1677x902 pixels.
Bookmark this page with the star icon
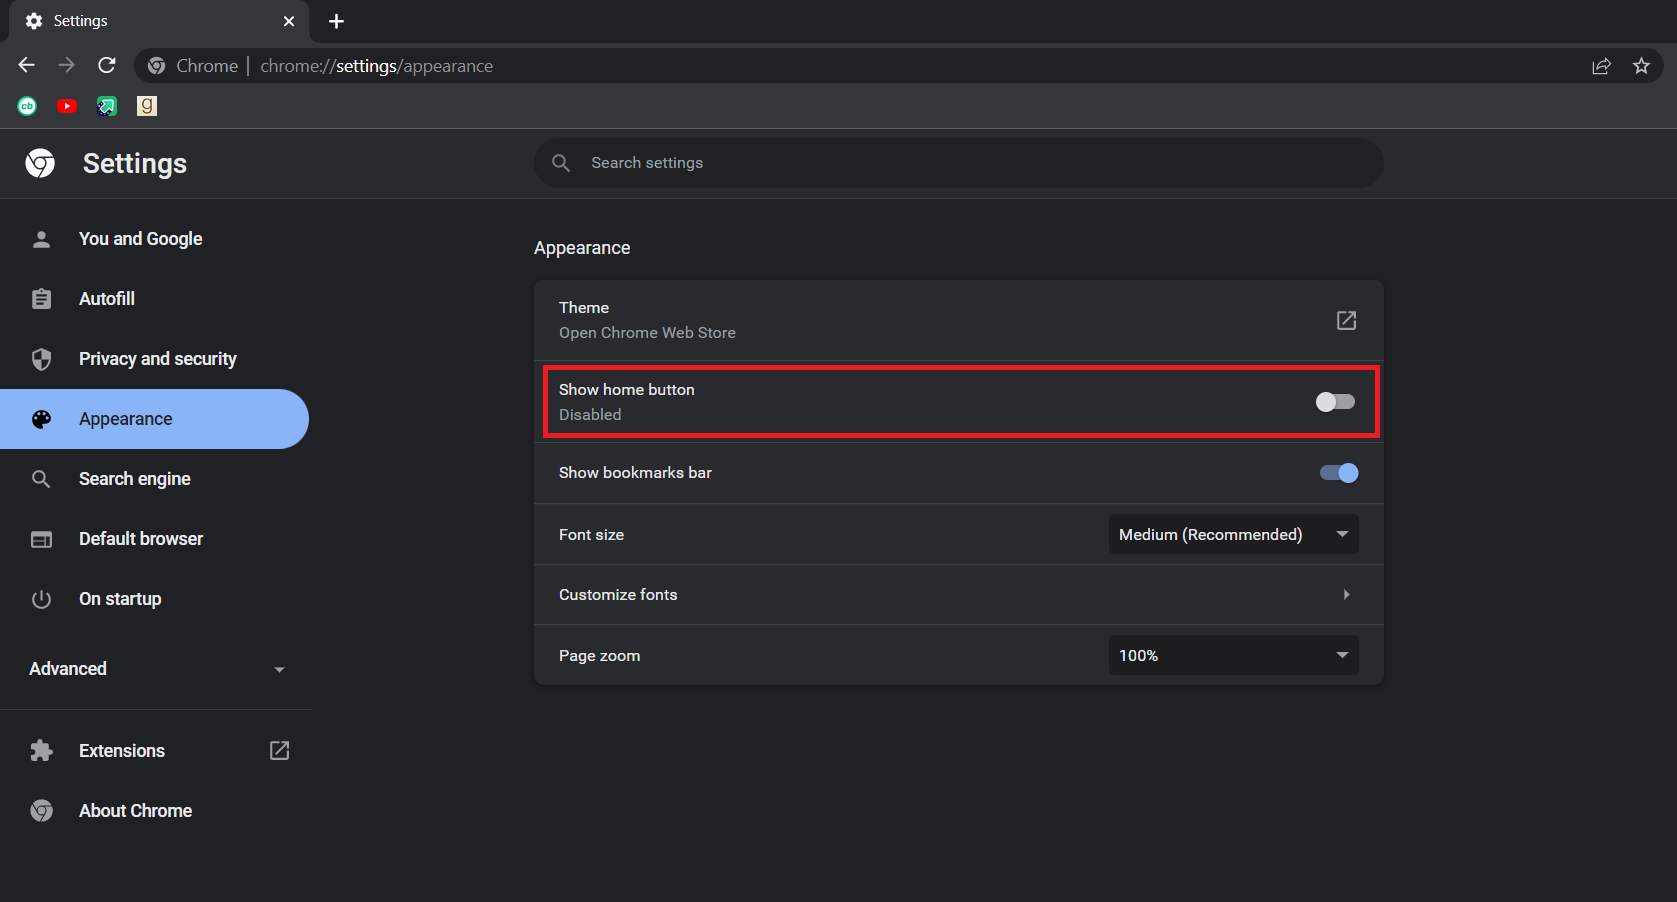point(1641,66)
